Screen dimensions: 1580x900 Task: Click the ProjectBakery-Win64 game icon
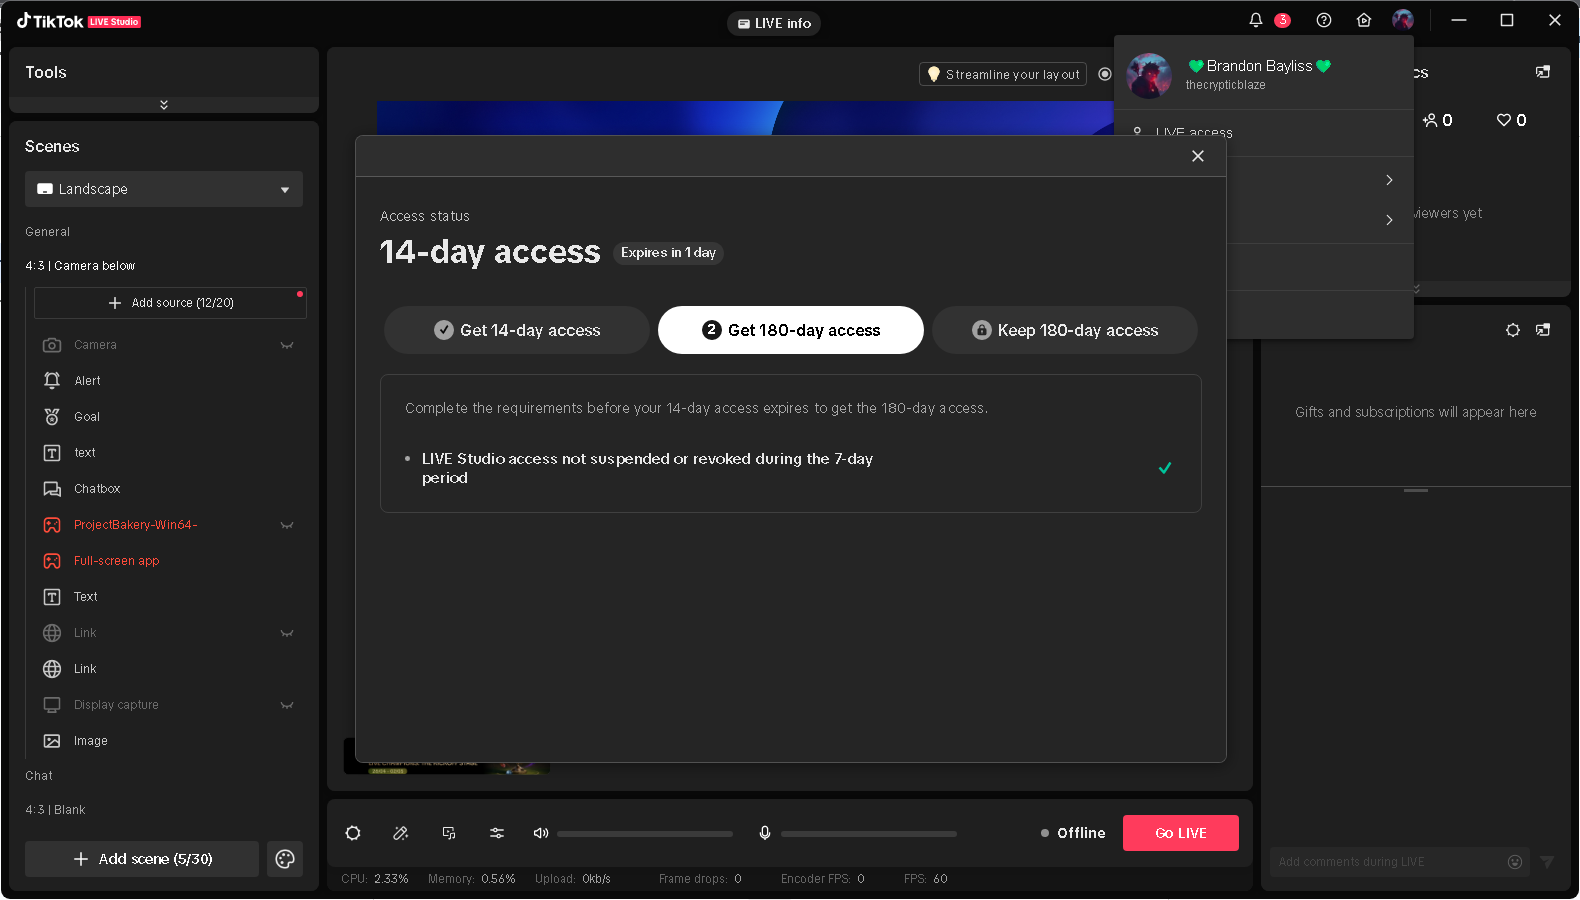click(x=52, y=525)
